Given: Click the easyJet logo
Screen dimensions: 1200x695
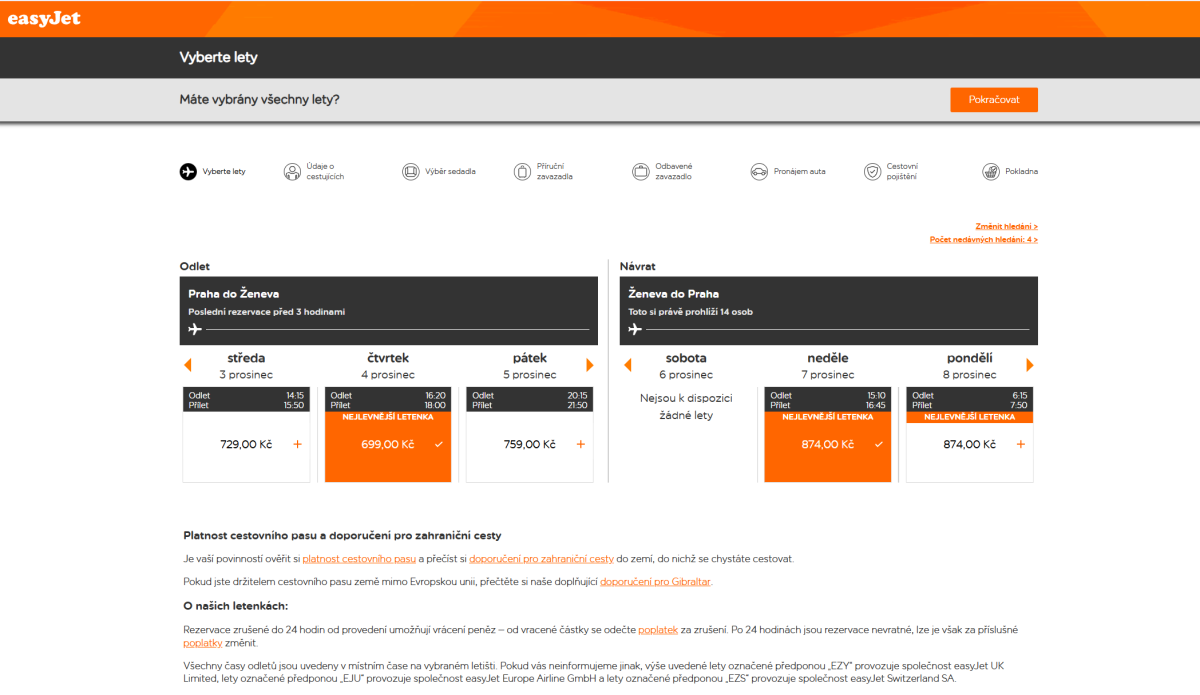Looking at the screenshot, I should 44,19.
